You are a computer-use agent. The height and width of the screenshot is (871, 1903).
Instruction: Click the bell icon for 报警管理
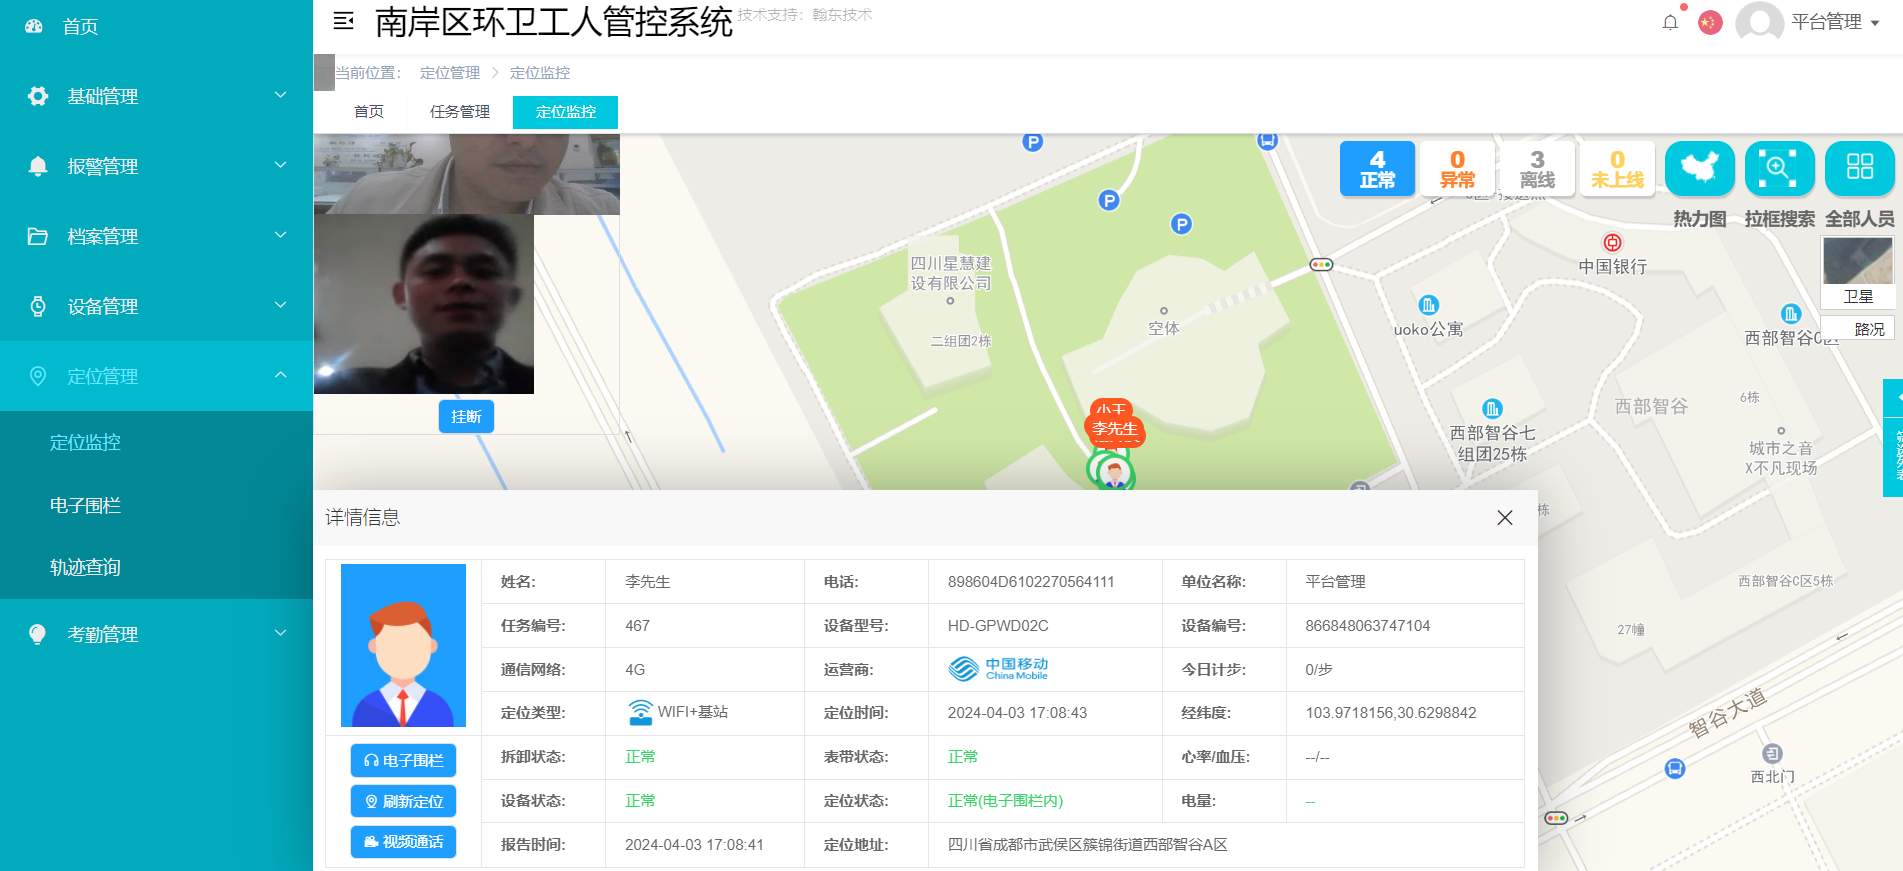coord(38,166)
